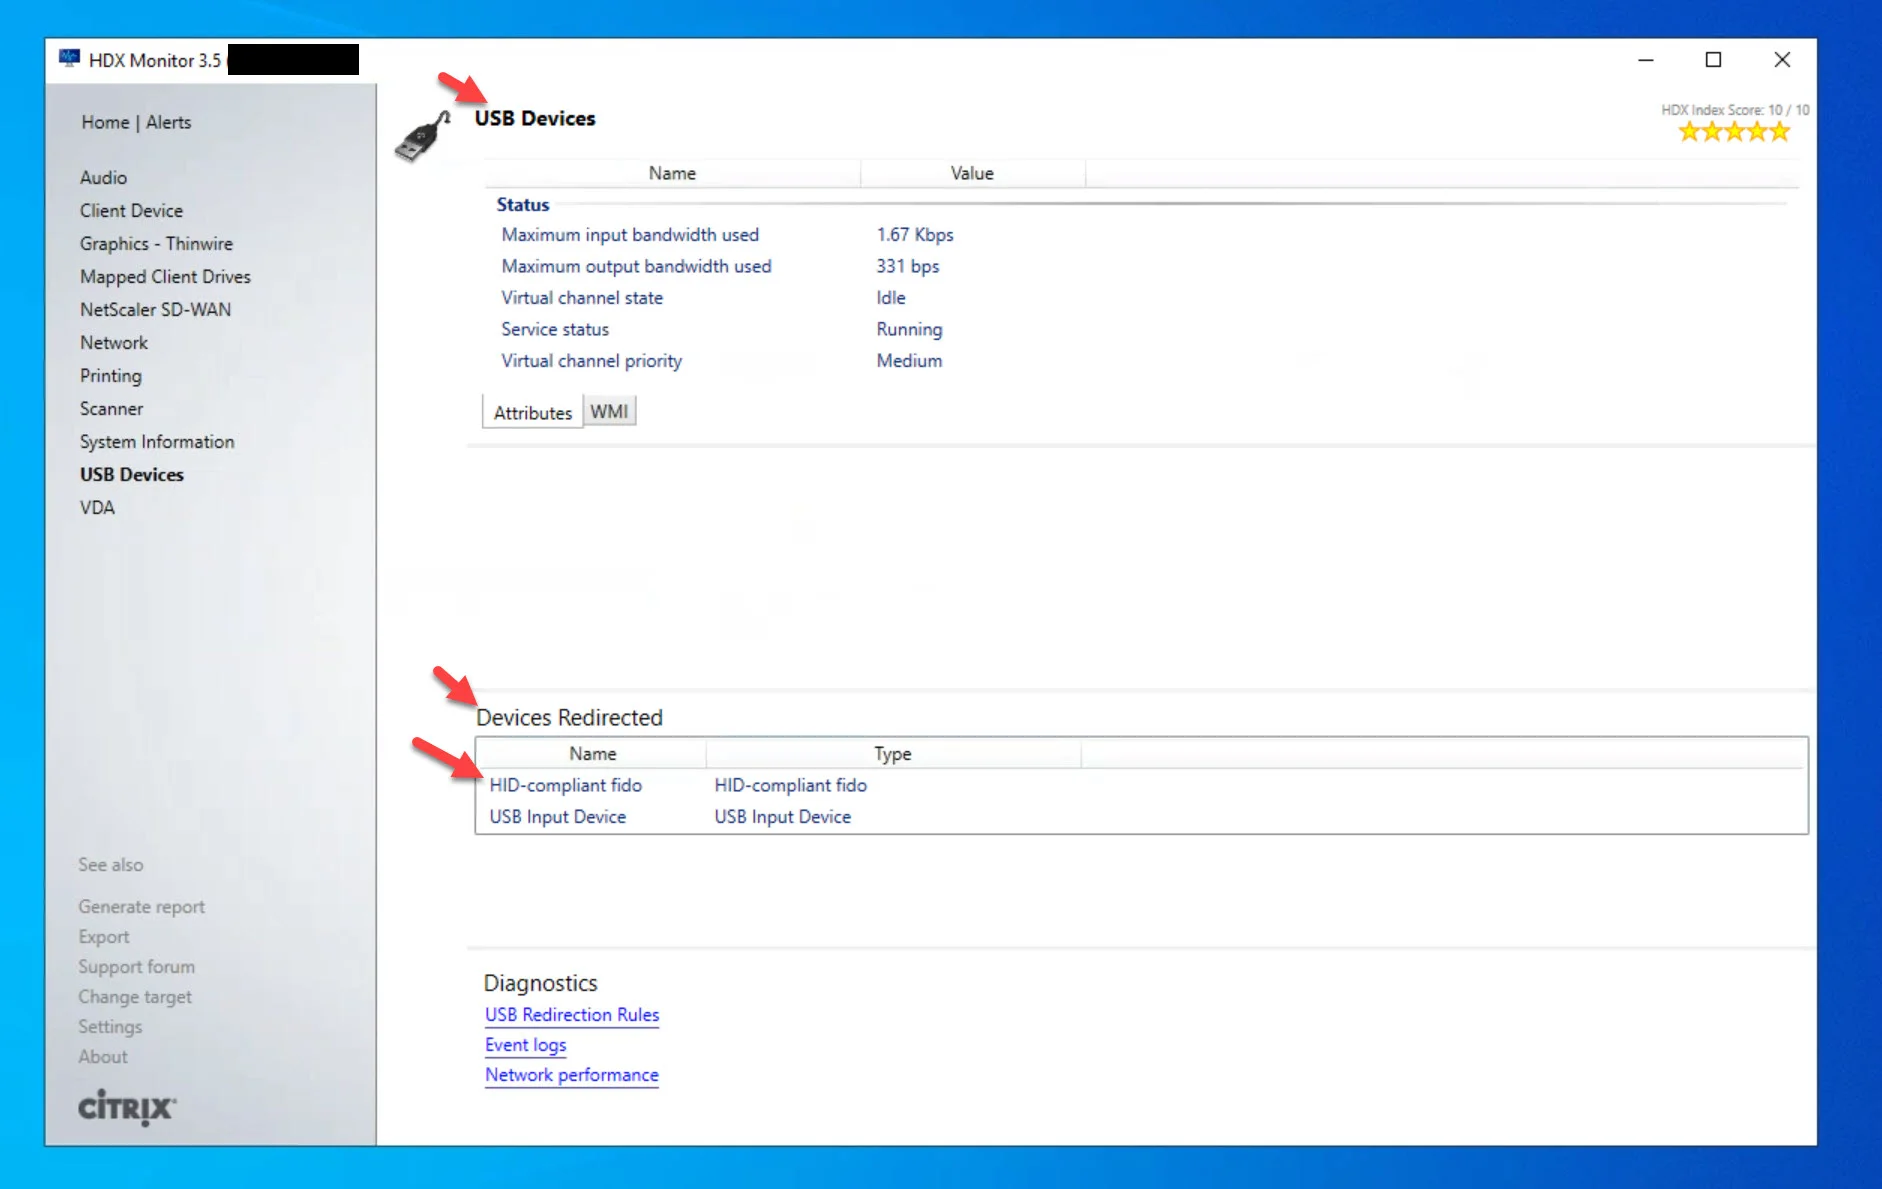Open Settings from See also
Viewport: 1882px width, 1189px height.
click(x=110, y=1026)
